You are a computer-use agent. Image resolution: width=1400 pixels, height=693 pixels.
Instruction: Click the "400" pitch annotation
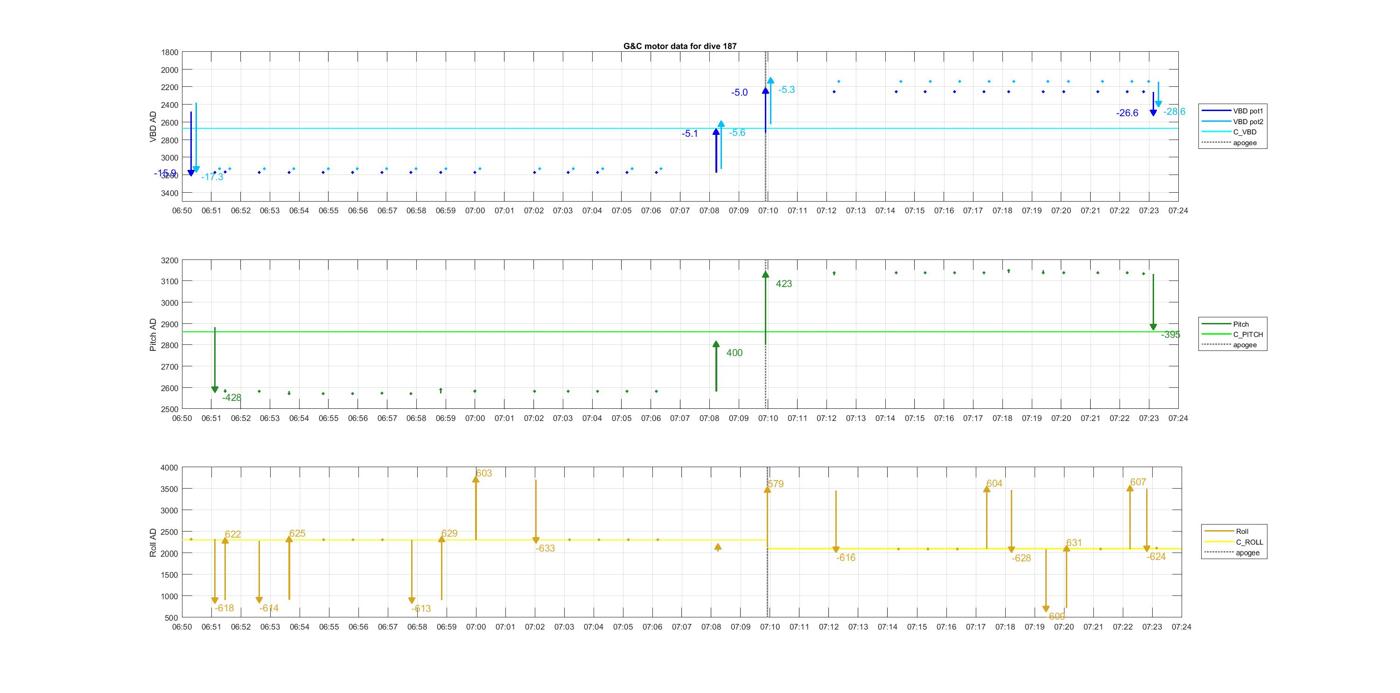(734, 353)
